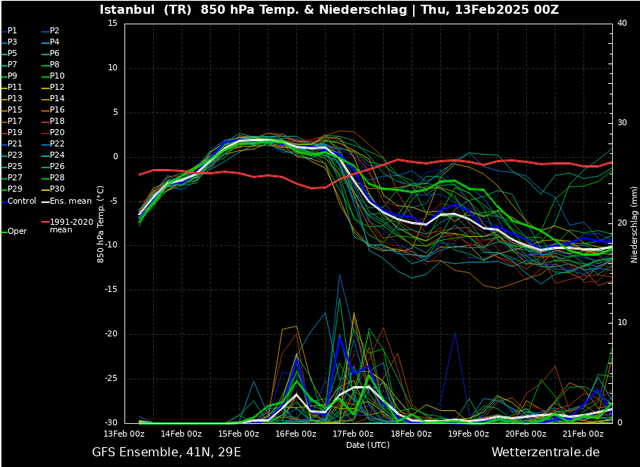Screen dimensions: 640x467
Task: Click 20 on the precipitation axis
Action: [622, 223]
